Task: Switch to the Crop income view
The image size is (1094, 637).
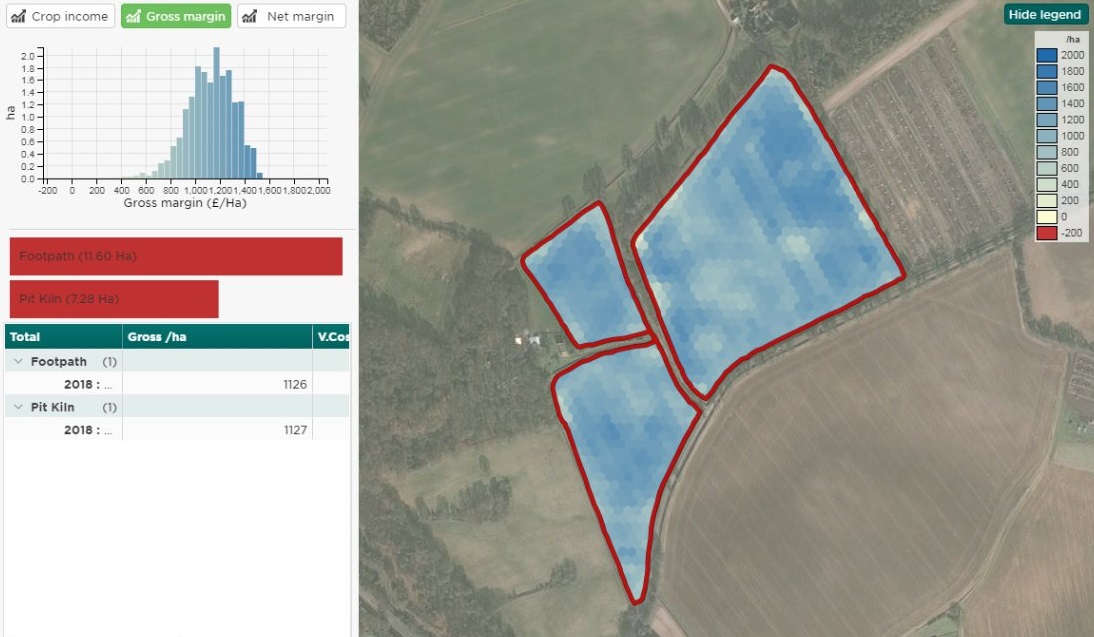Action: click(60, 16)
